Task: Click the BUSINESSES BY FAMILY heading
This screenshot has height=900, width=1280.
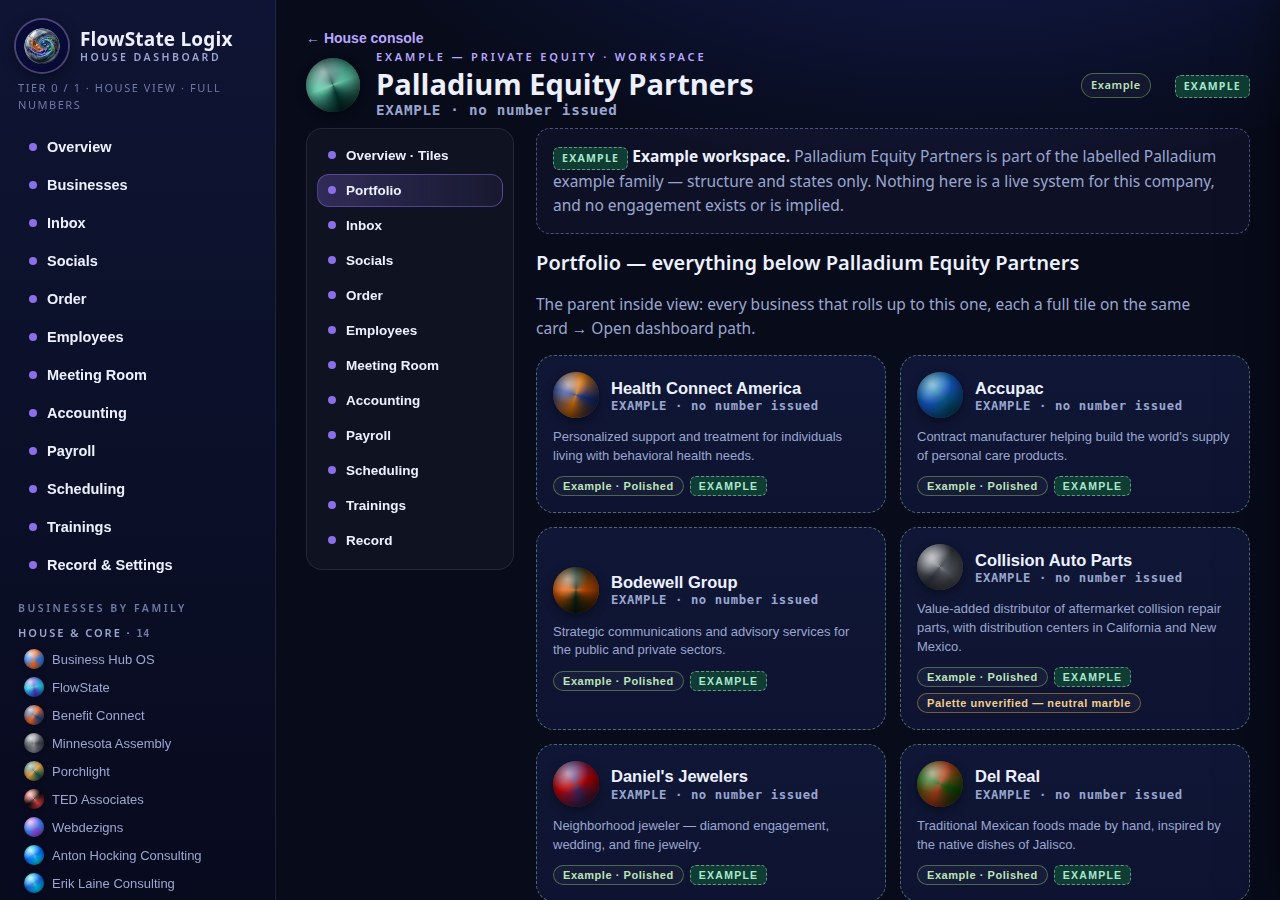Action: [x=102, y=608]
